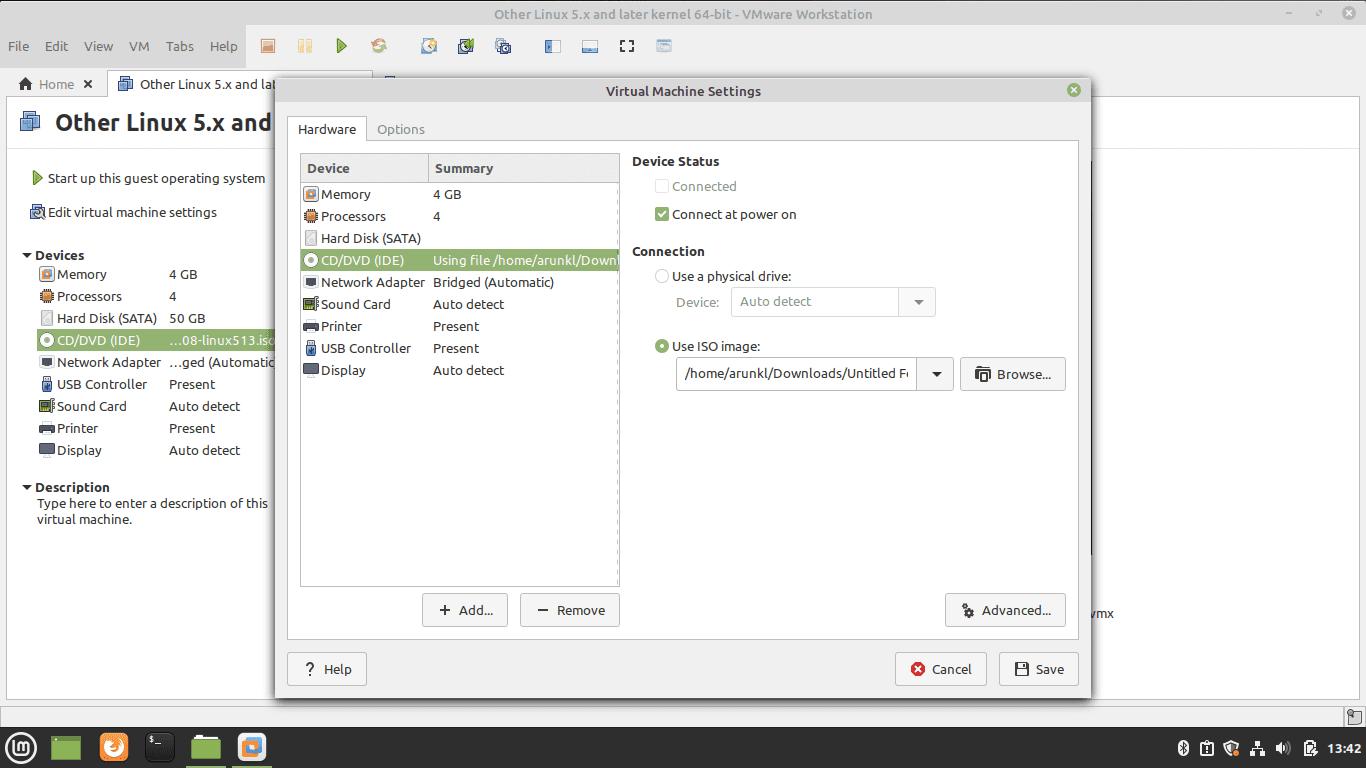Viewport: 1366px width, 768px height.
Task: Select Hard Disk (SATA) in the settings device list
Action: pyautogui.click(x=459, y=238)
